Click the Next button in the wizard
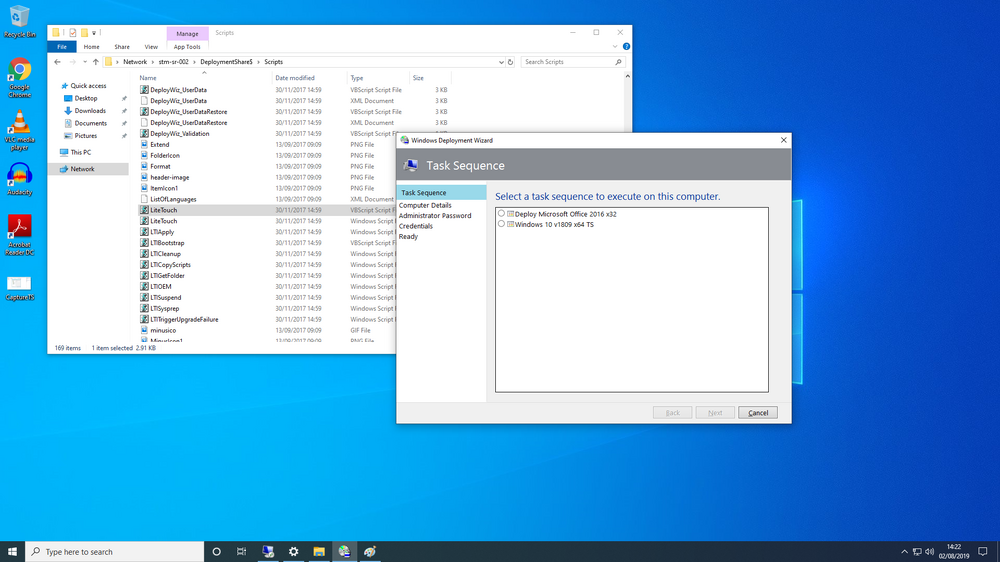 (715, 413)
